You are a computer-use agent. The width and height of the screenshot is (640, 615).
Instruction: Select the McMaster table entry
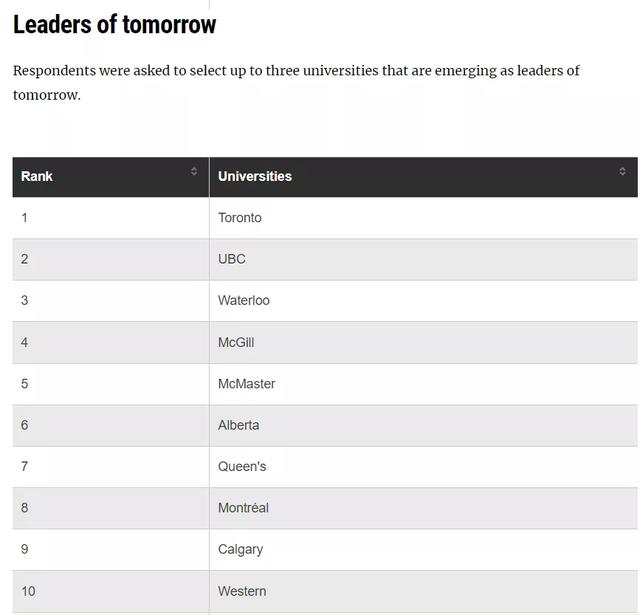pos(247,384)
